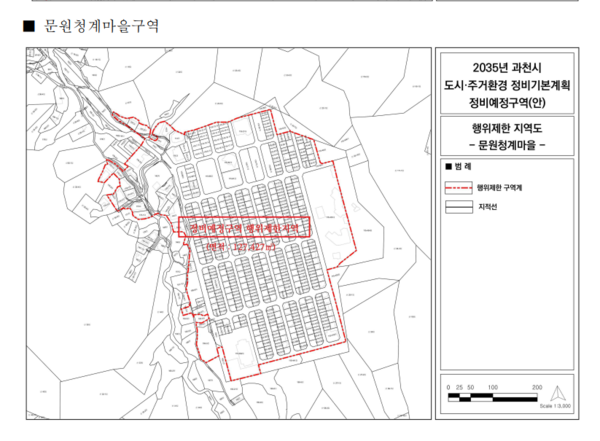Click the red boxed label in map center
The image size is (600, 441).
(x=245, y=227)
